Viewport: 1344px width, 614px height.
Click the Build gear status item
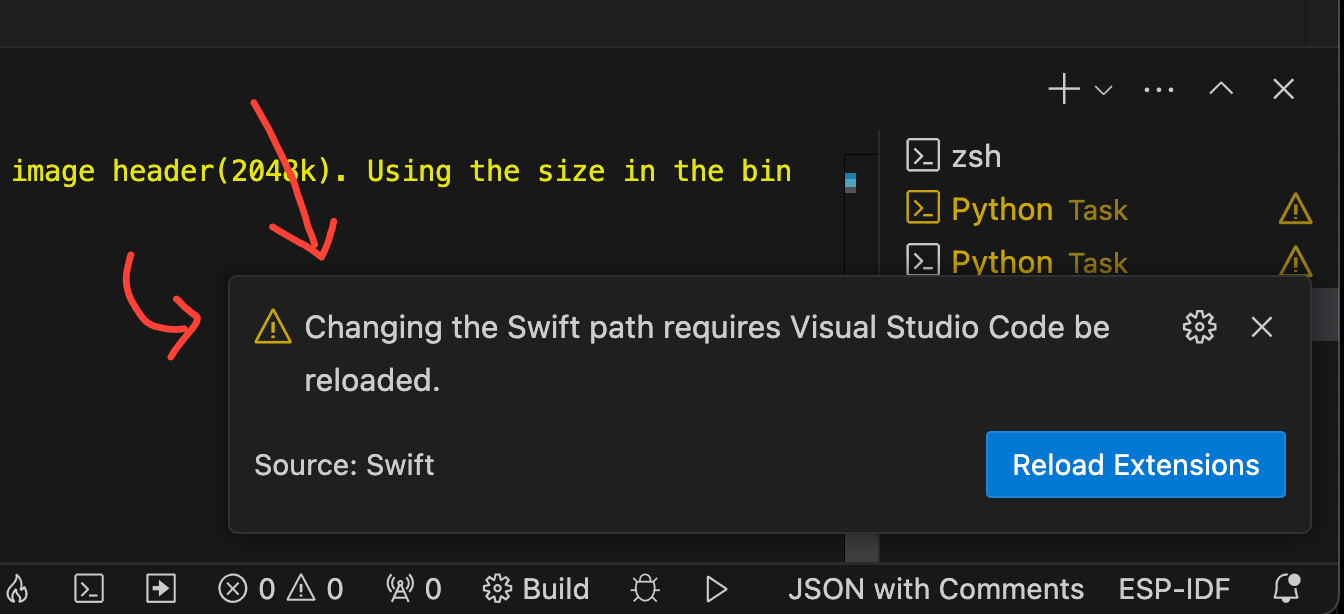point(536,589)
